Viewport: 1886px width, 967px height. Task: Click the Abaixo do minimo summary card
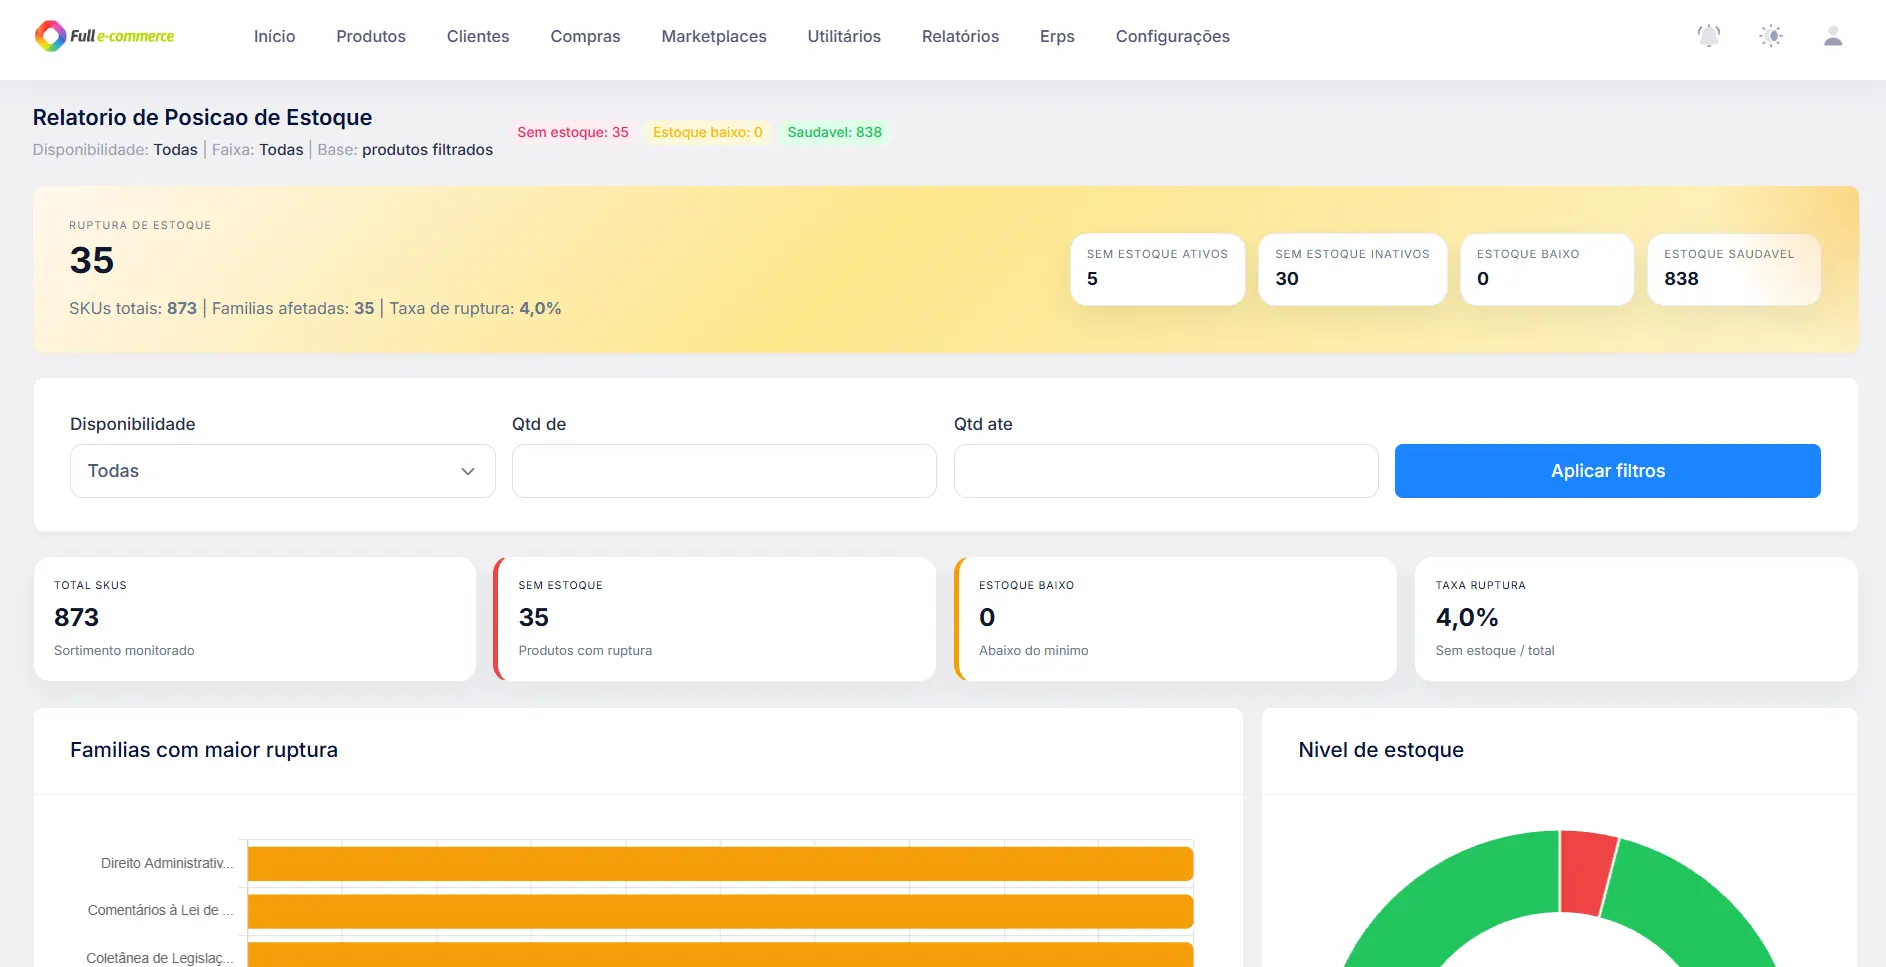pyautogui.click(x=1176, y=619)
